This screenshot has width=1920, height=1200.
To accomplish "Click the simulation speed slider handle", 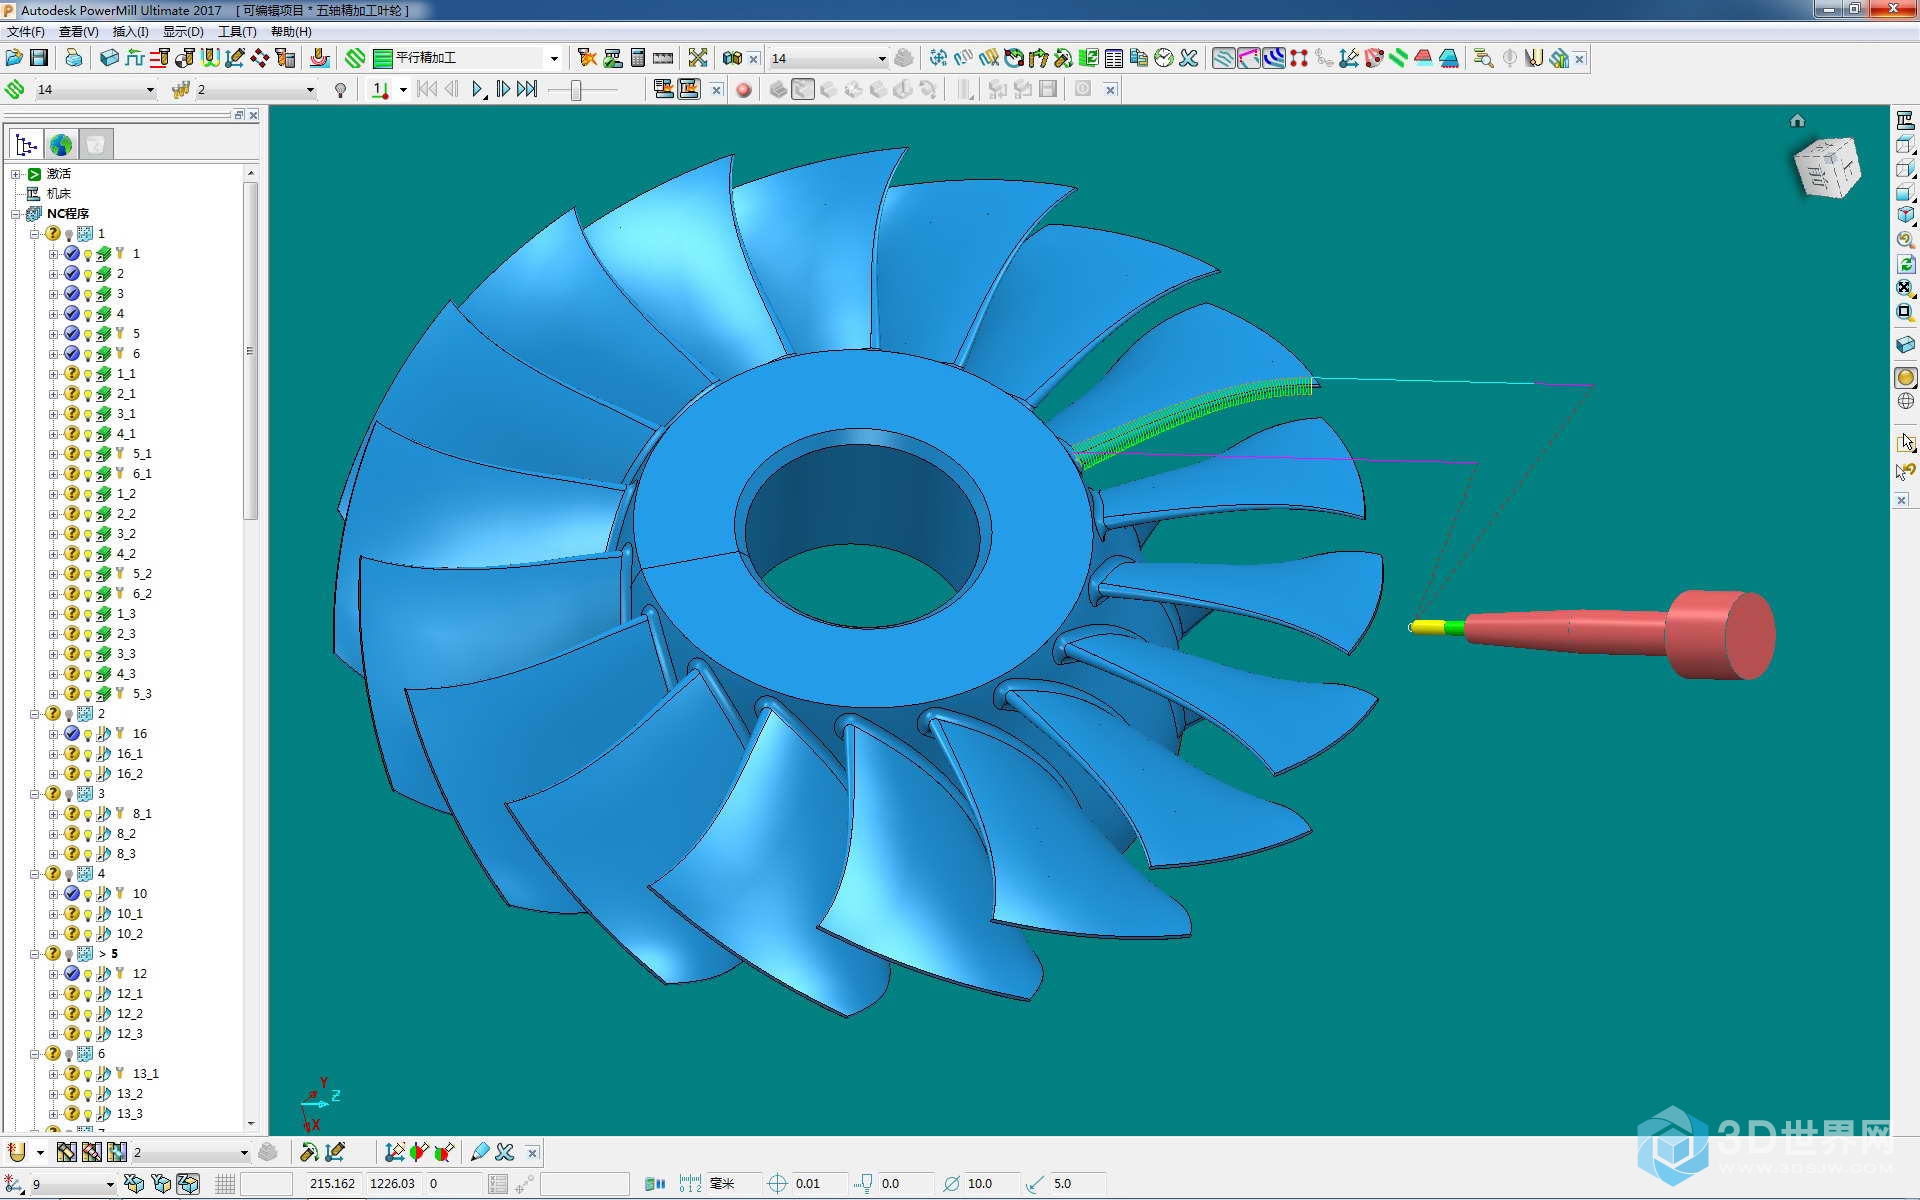I will click(x=576, y=90).
